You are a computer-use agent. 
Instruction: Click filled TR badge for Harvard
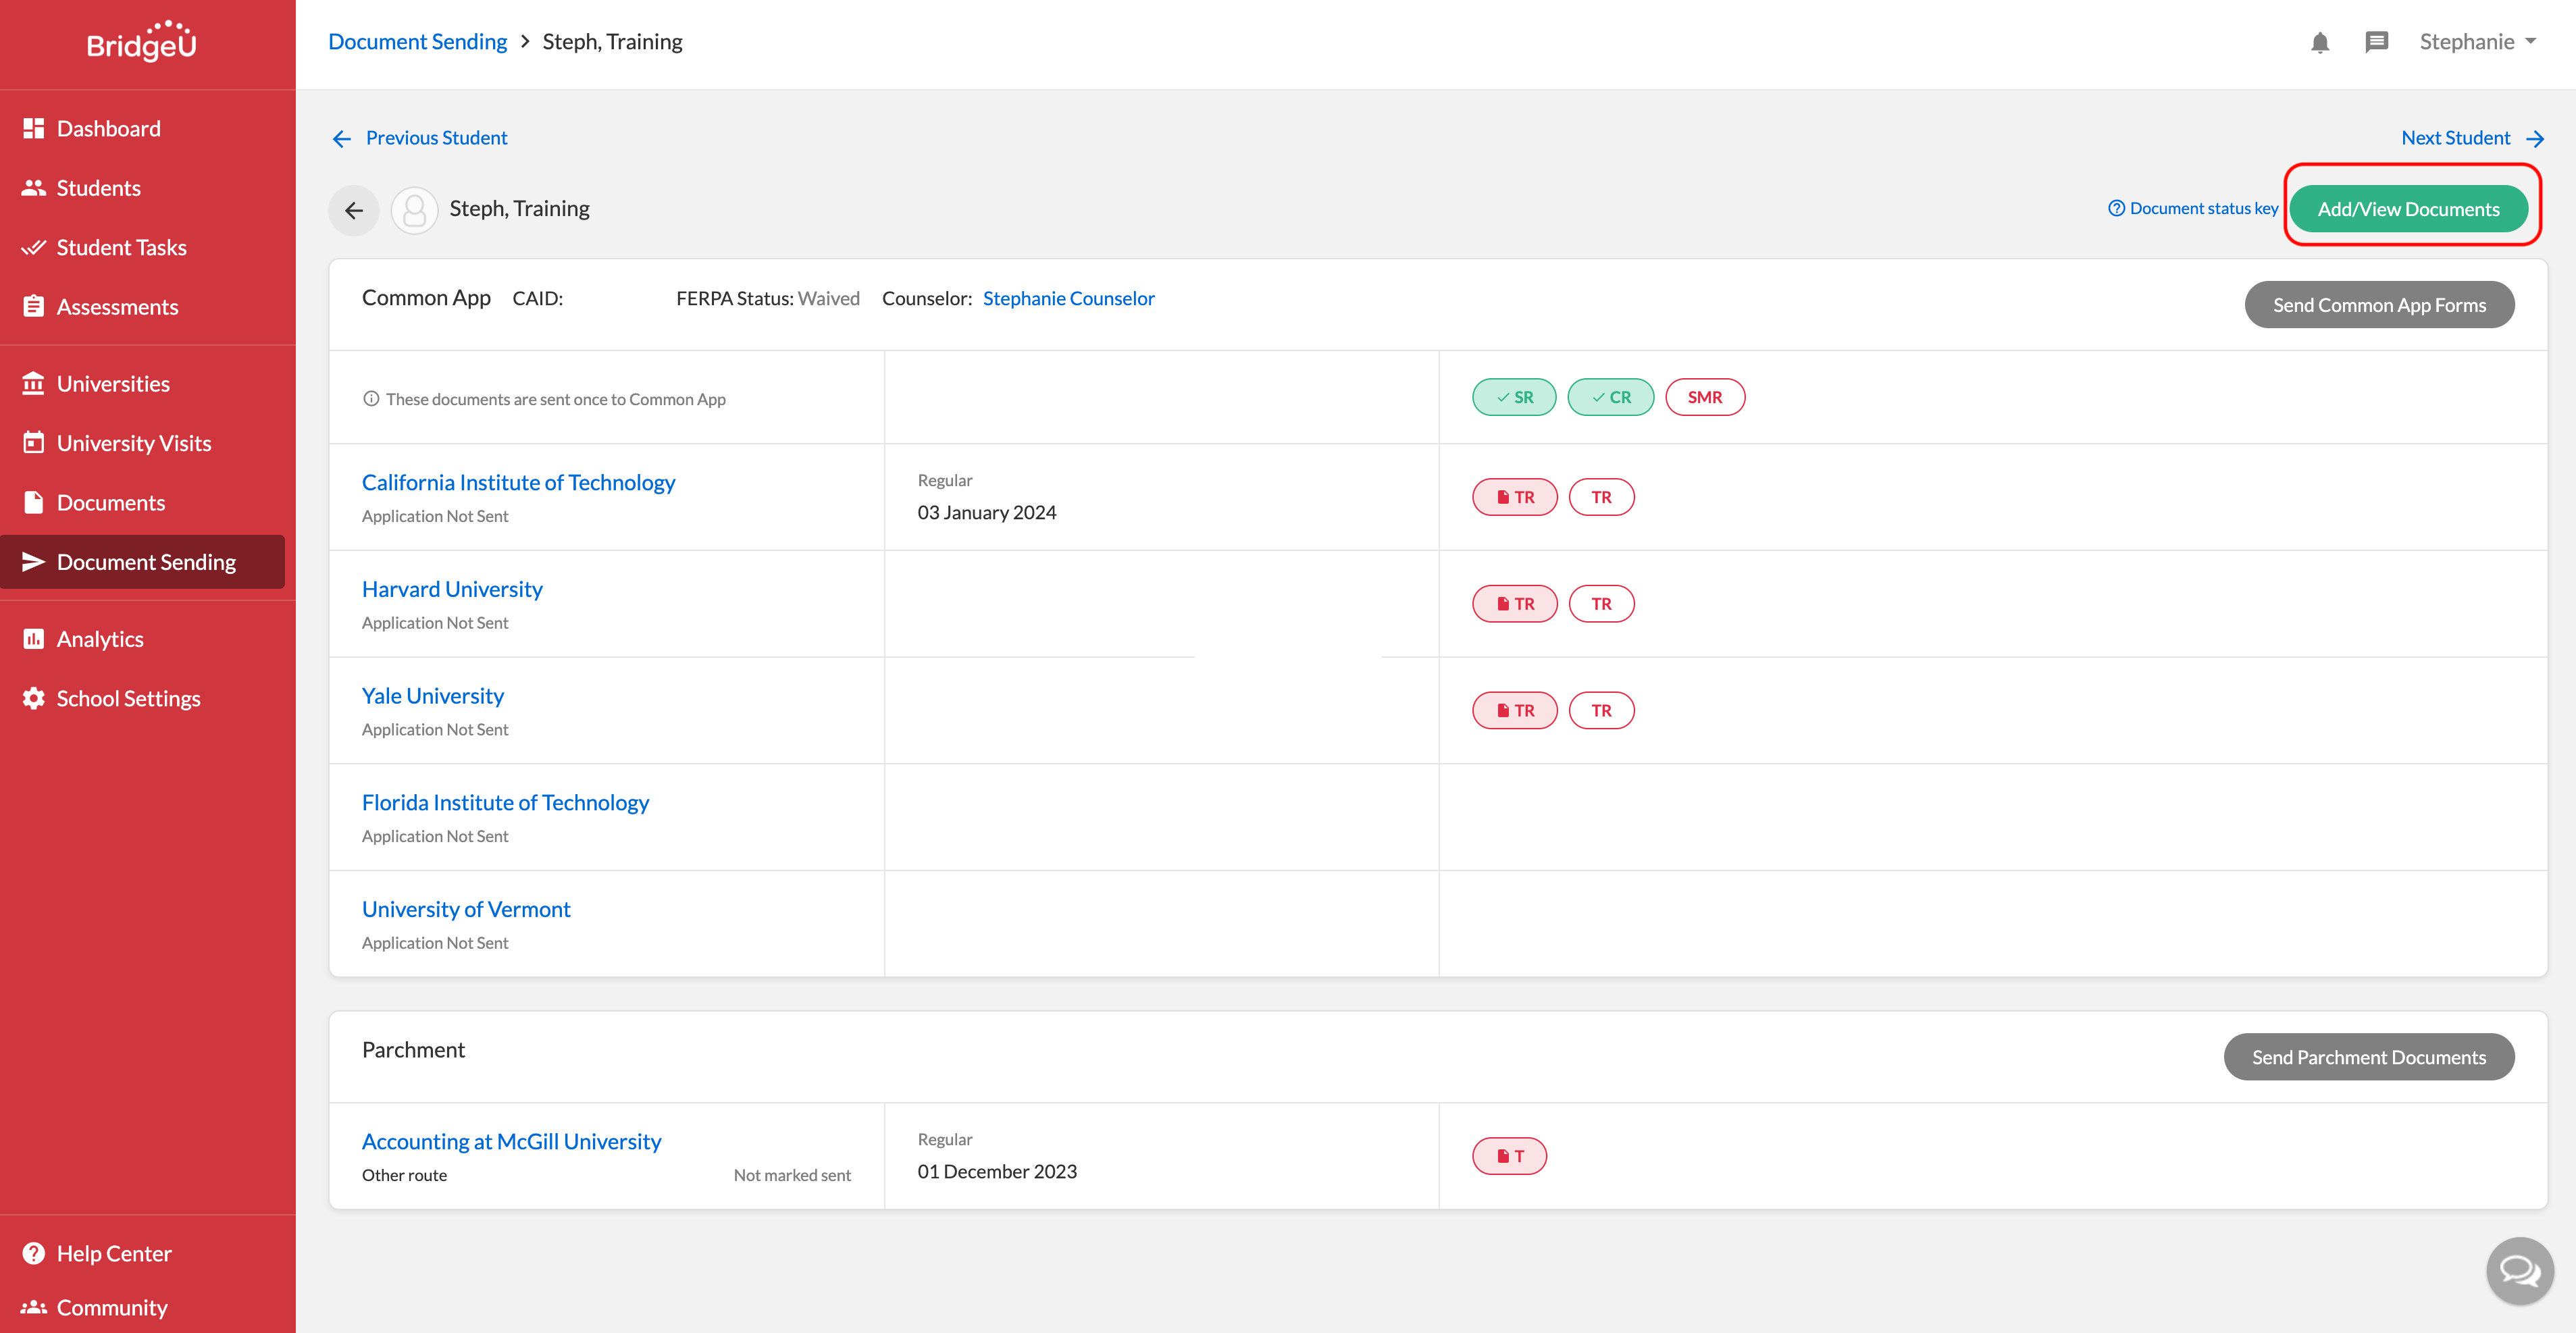1514,604
